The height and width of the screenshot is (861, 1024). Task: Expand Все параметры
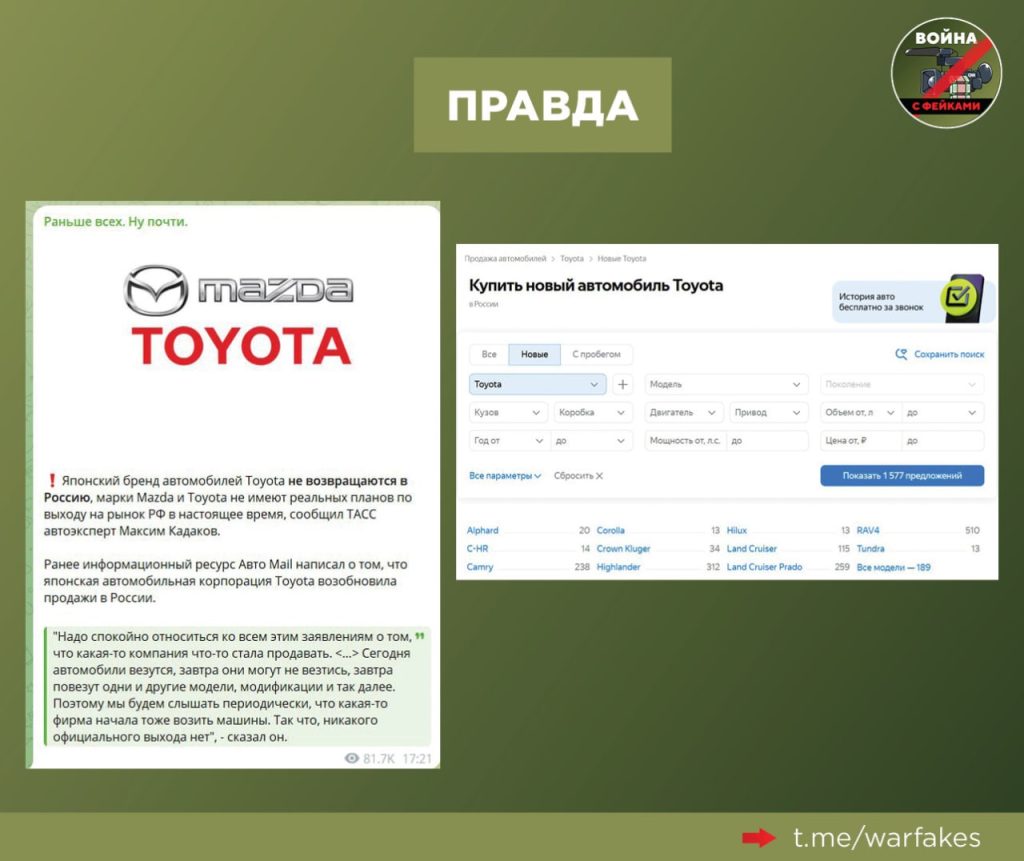pyautogui.click(x=505, y=476)
